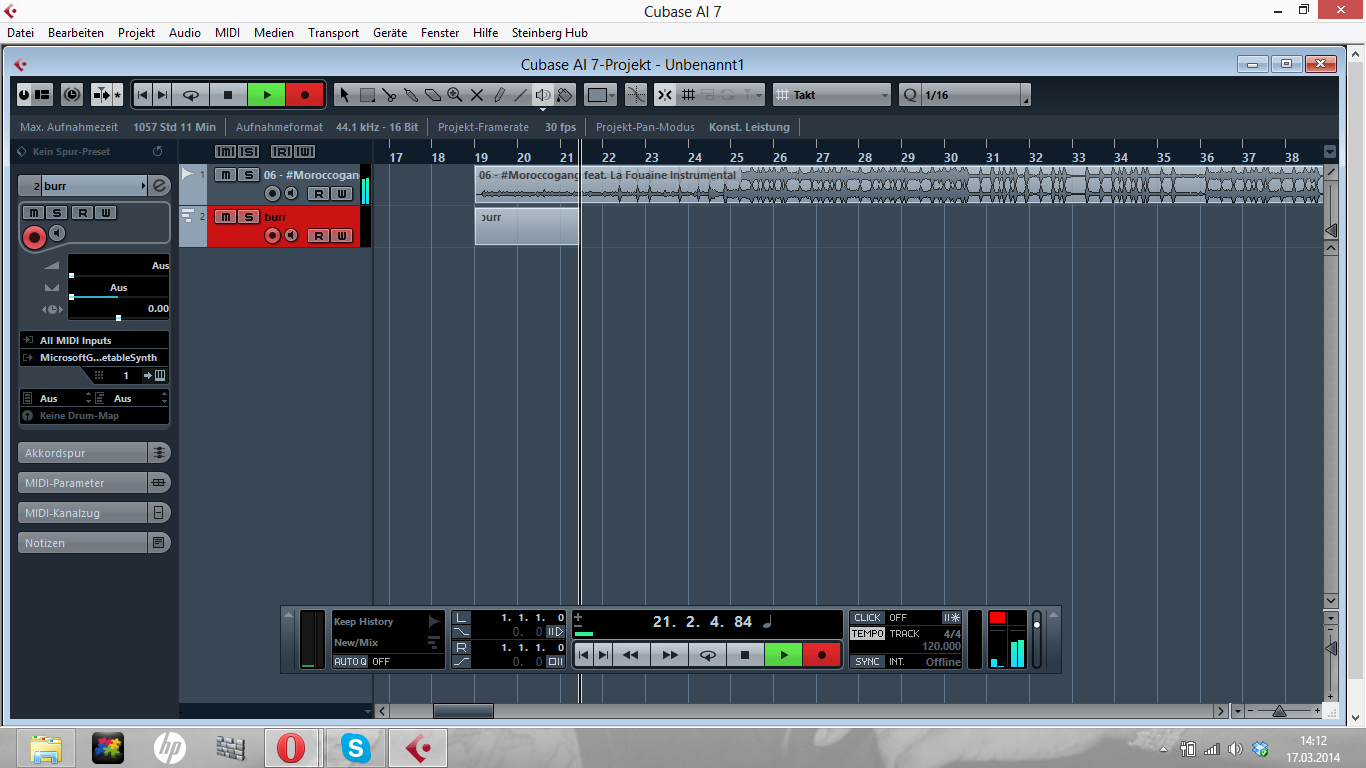Open the Audio menu
Screen dimensions: 1366x768
(x=185, y=33)
